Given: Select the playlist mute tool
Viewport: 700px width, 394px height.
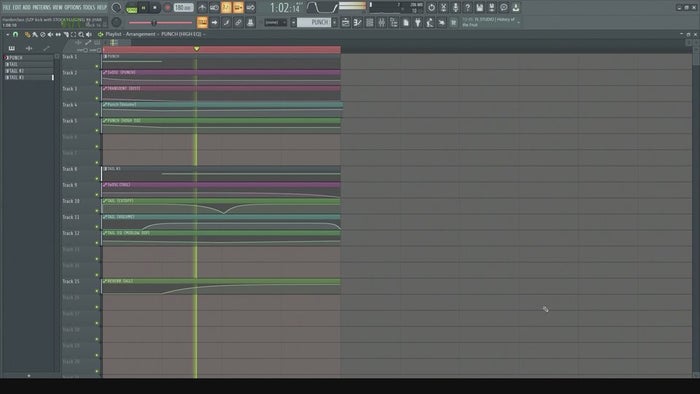Looking at the screenshot, I should (x=50, y=34).
